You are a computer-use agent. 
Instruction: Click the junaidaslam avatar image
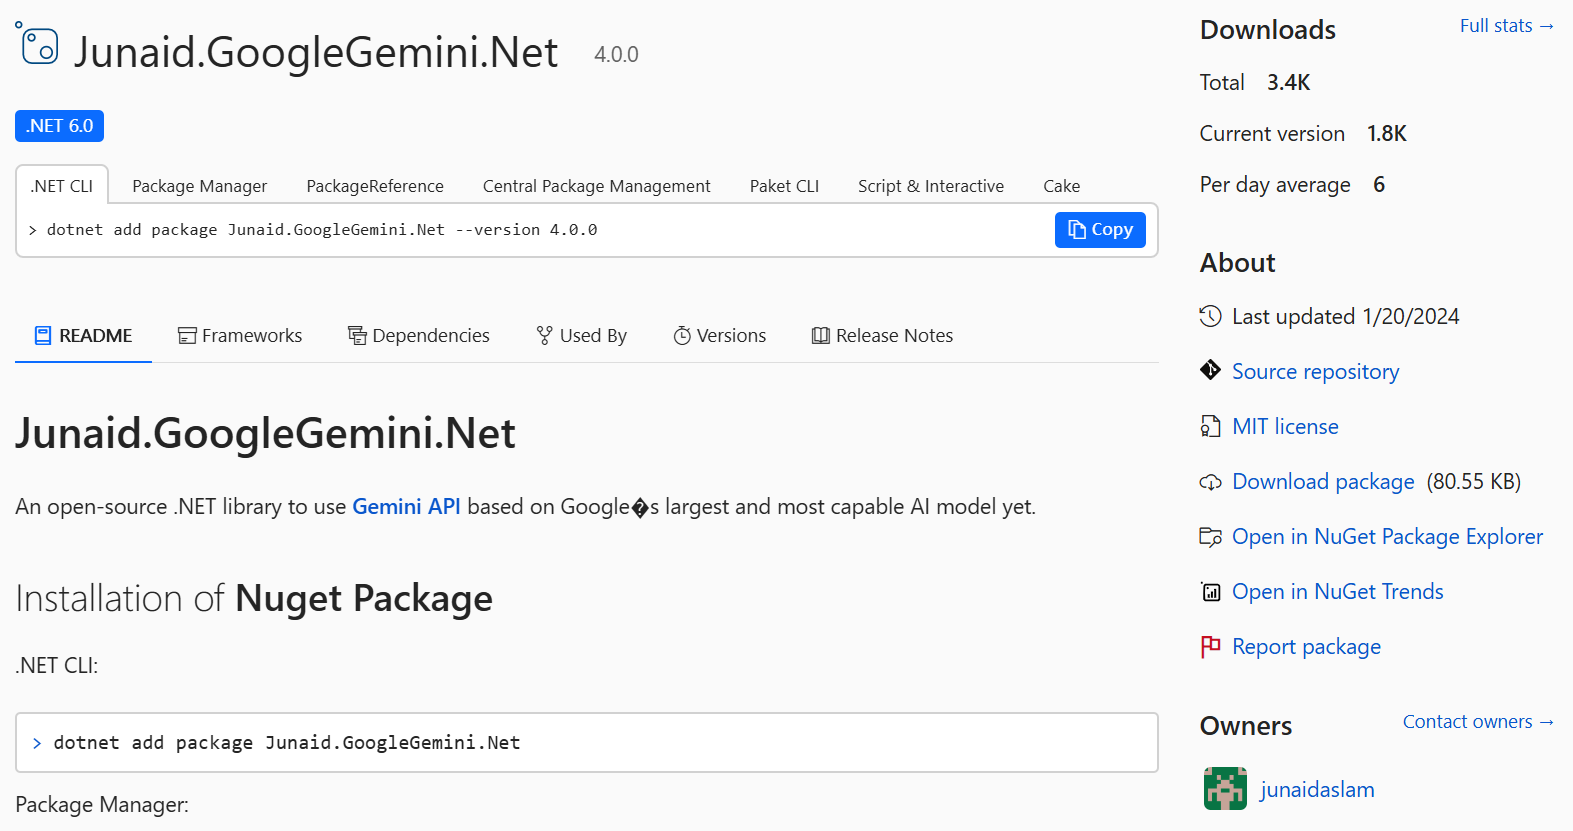click(x=1225, y=788)
